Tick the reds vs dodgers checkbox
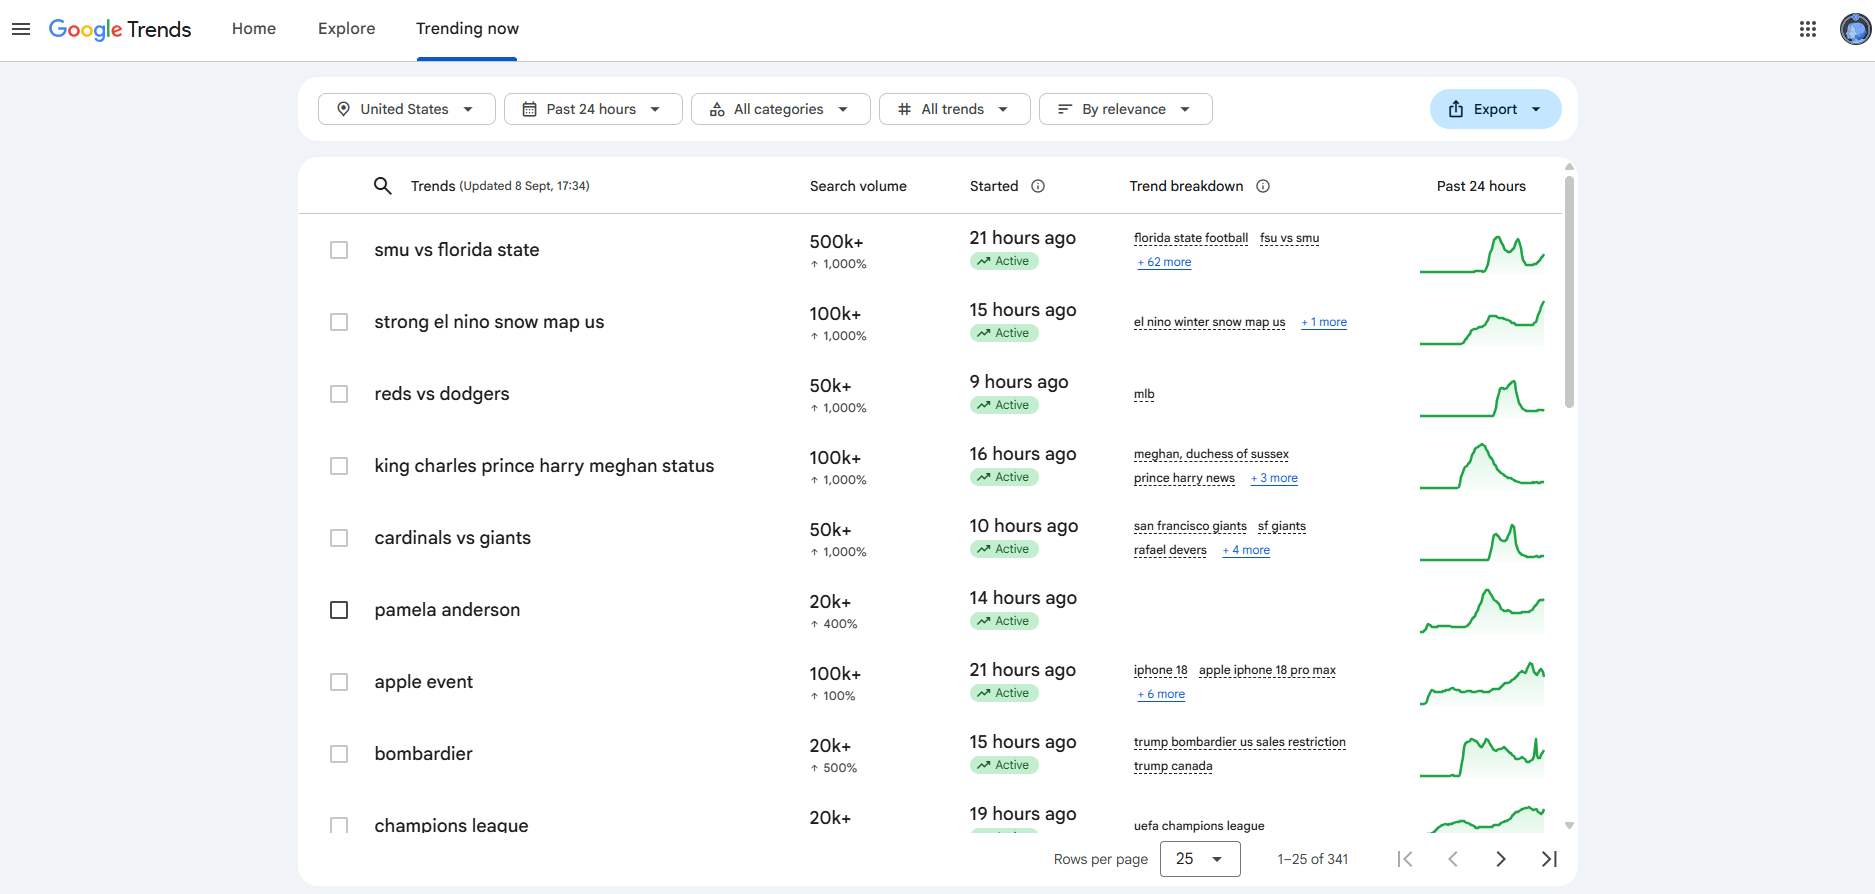Viewport: 1875px width, 894px height. tap(339, 394)
